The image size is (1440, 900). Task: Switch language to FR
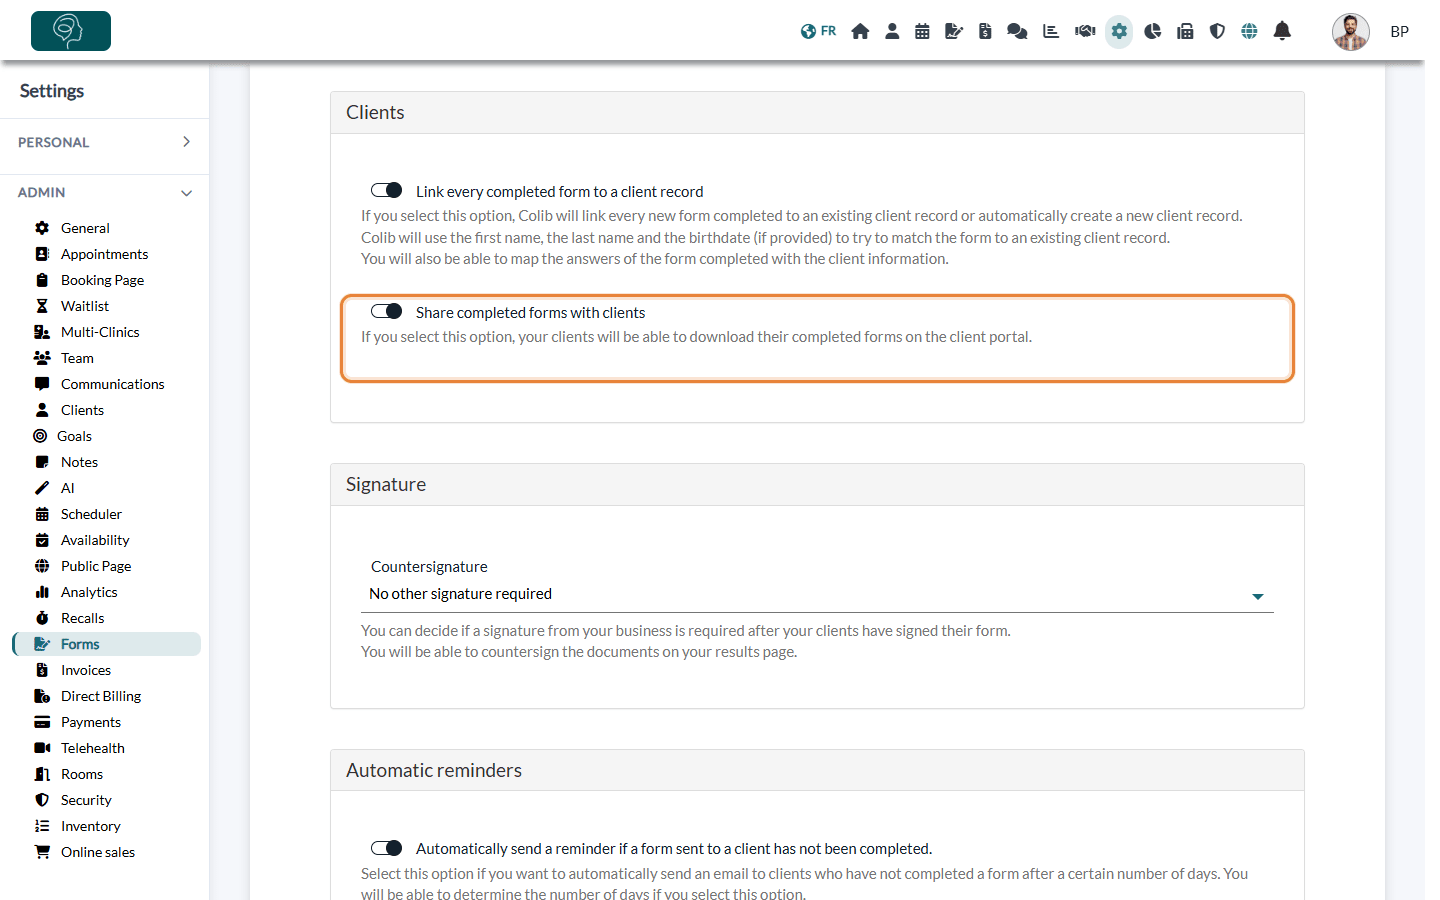818,31
